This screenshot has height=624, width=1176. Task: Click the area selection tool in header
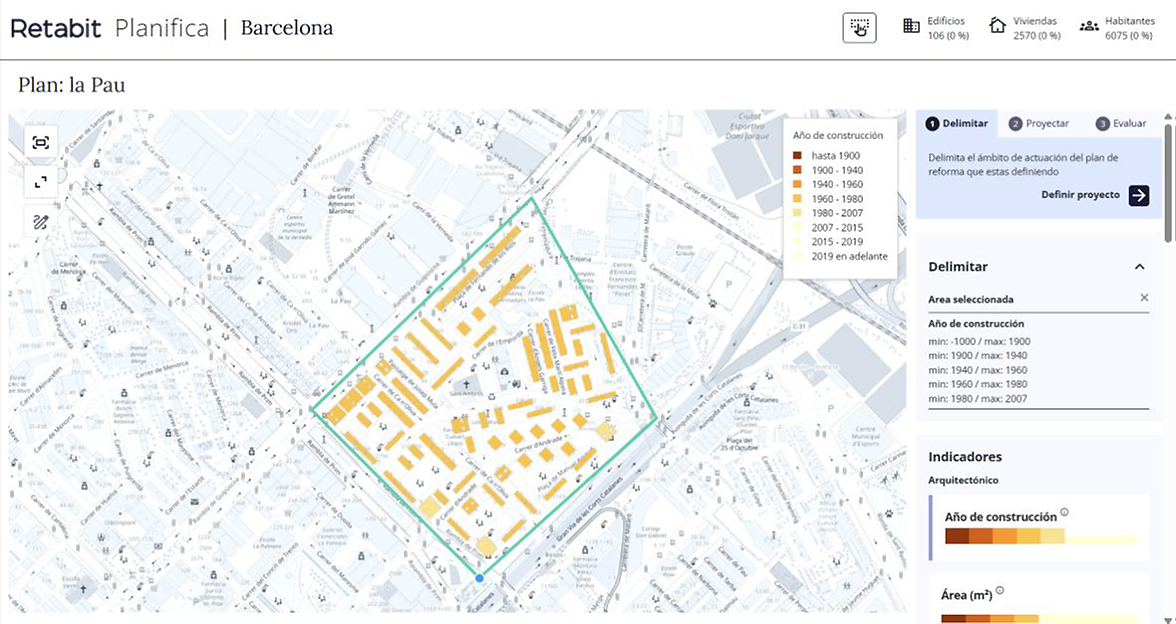click(x=859, y=28)
